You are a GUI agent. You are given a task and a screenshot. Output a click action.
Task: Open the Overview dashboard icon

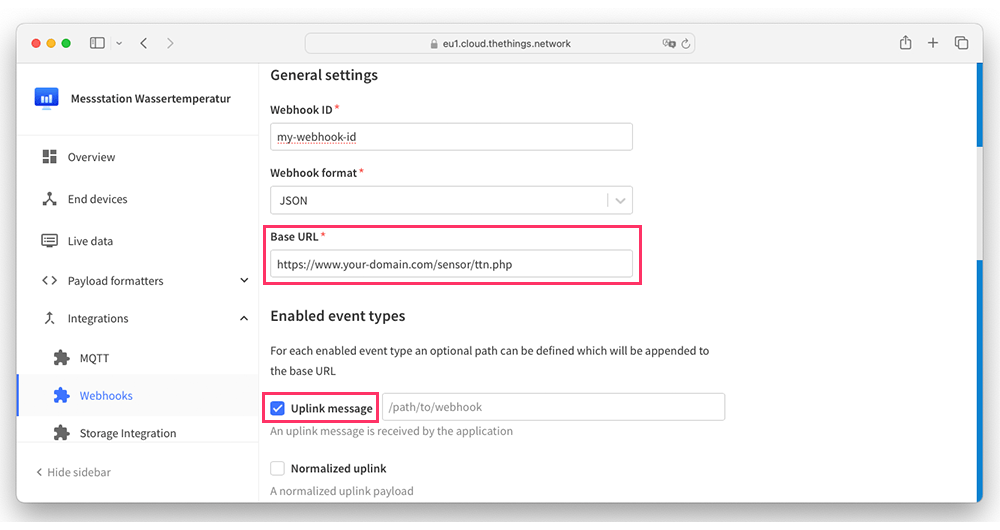click(49, 157)
